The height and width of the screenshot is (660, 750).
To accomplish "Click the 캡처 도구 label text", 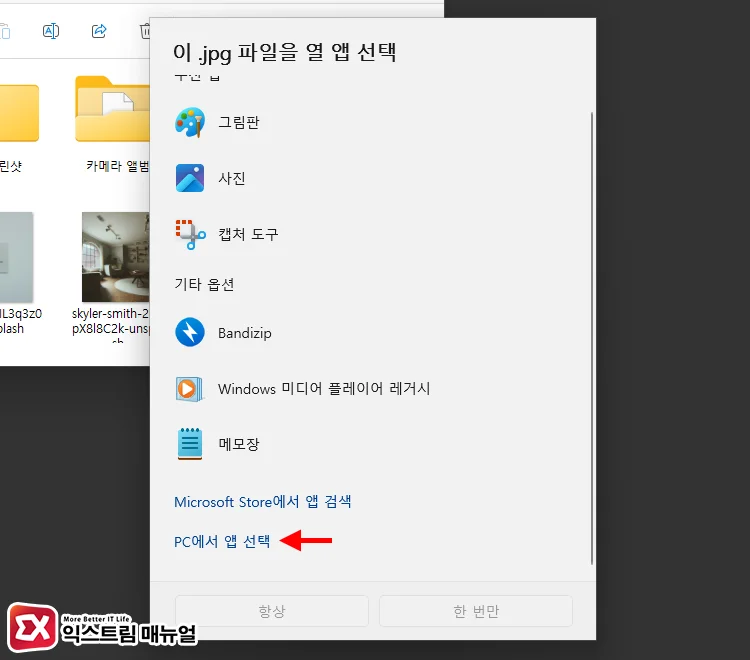I will click(248, 234).
